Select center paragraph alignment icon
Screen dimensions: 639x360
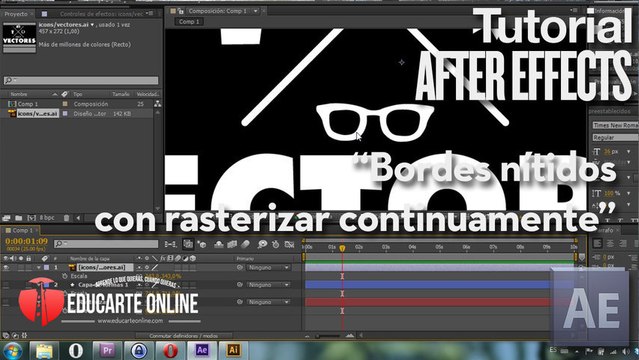click(610, 243)
